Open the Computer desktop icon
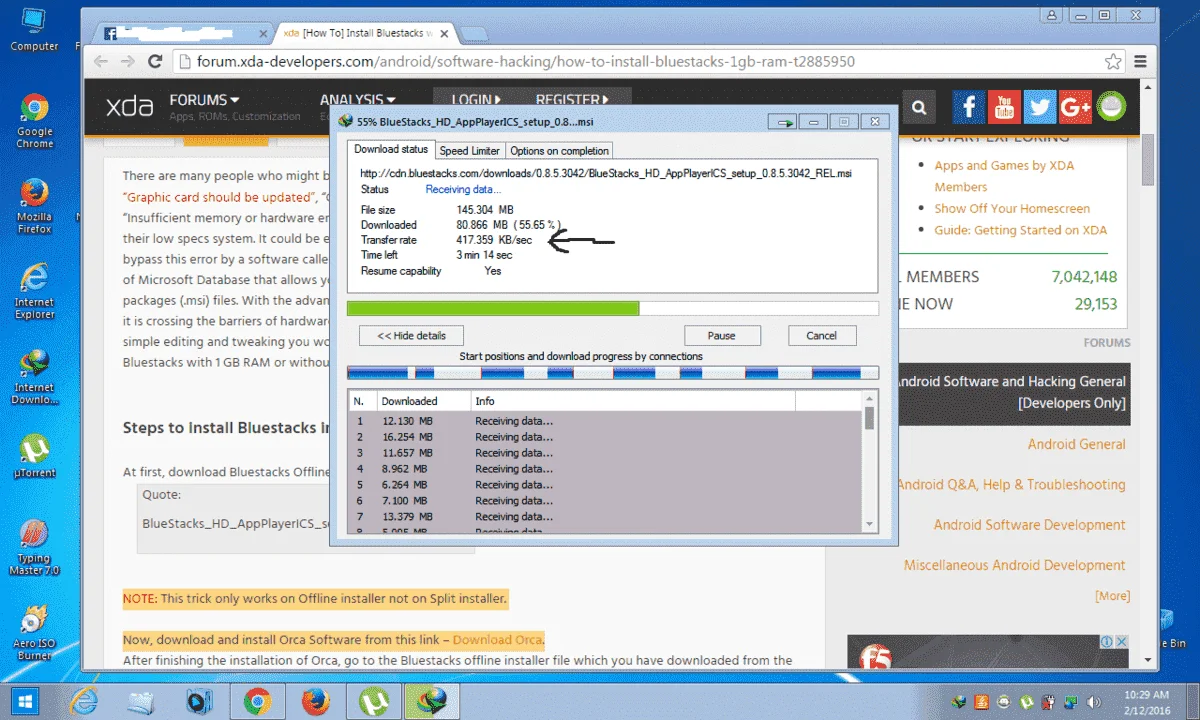Viewport: 1200px width, 720px height. click(34, 28)
